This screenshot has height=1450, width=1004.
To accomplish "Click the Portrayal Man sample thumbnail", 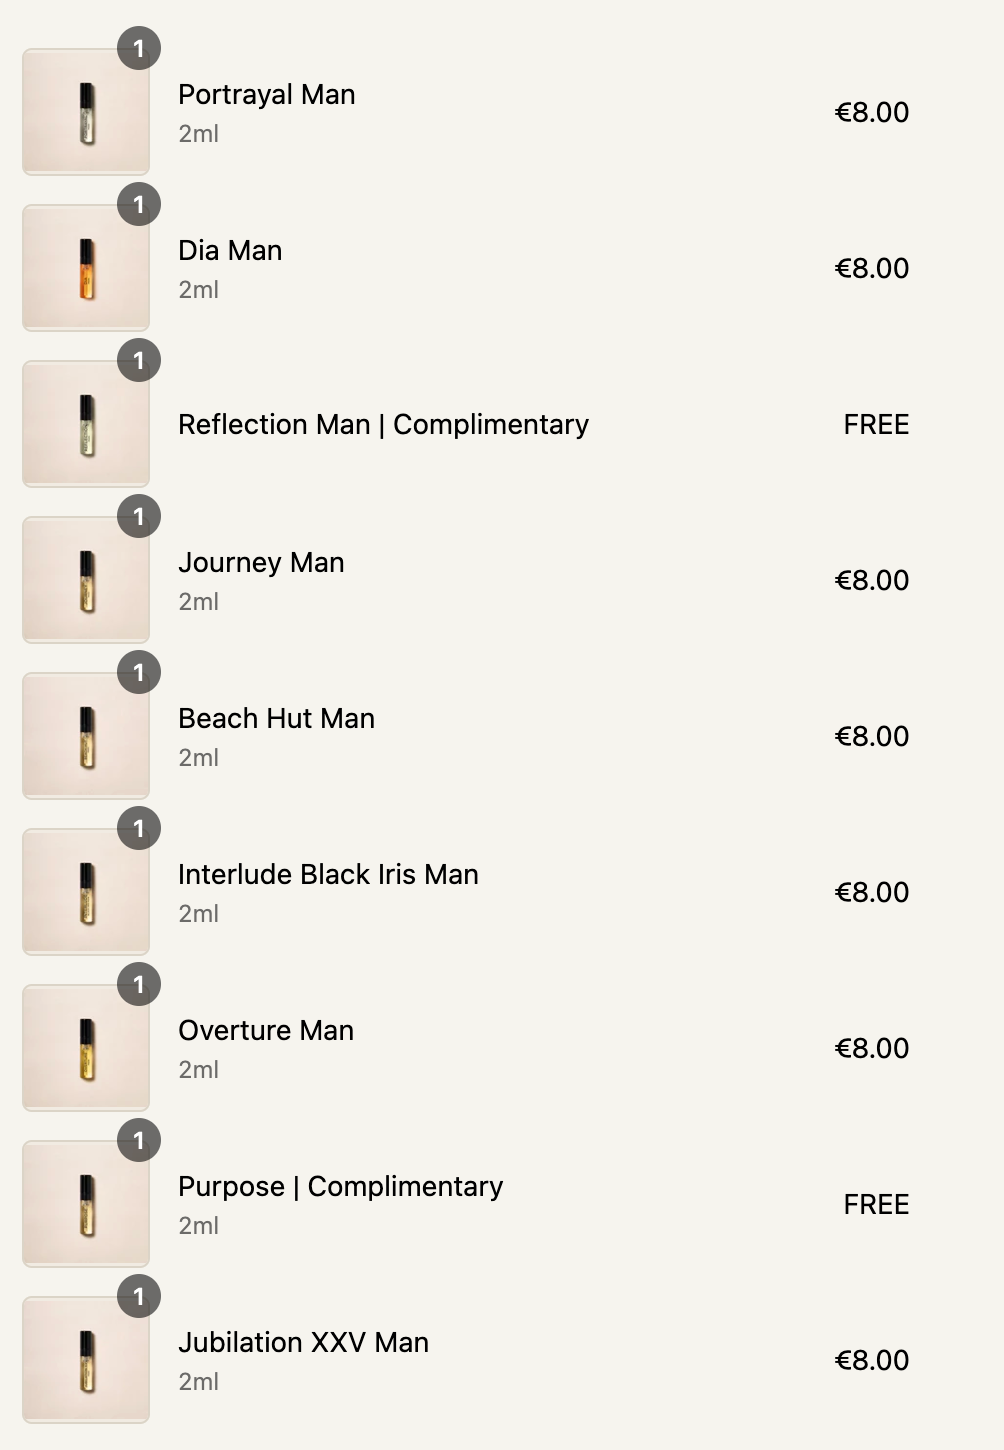I will pos(86,113).
